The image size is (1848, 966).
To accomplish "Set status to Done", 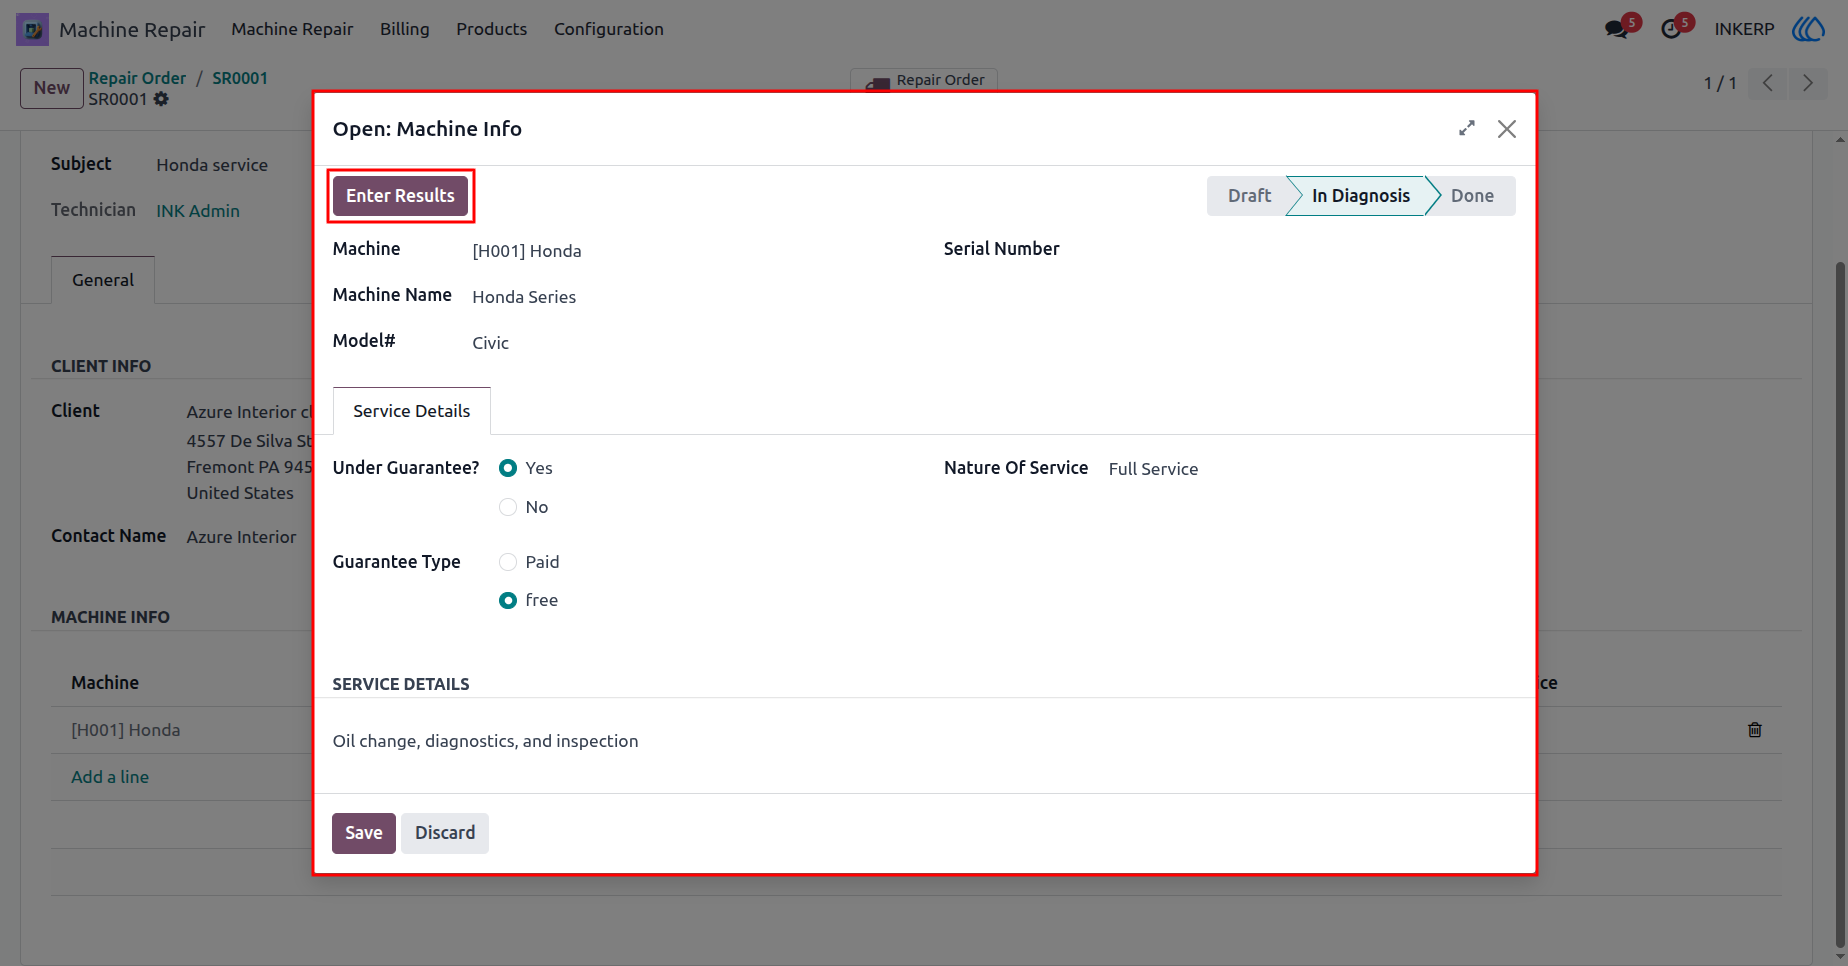I will pos(1472,196).
